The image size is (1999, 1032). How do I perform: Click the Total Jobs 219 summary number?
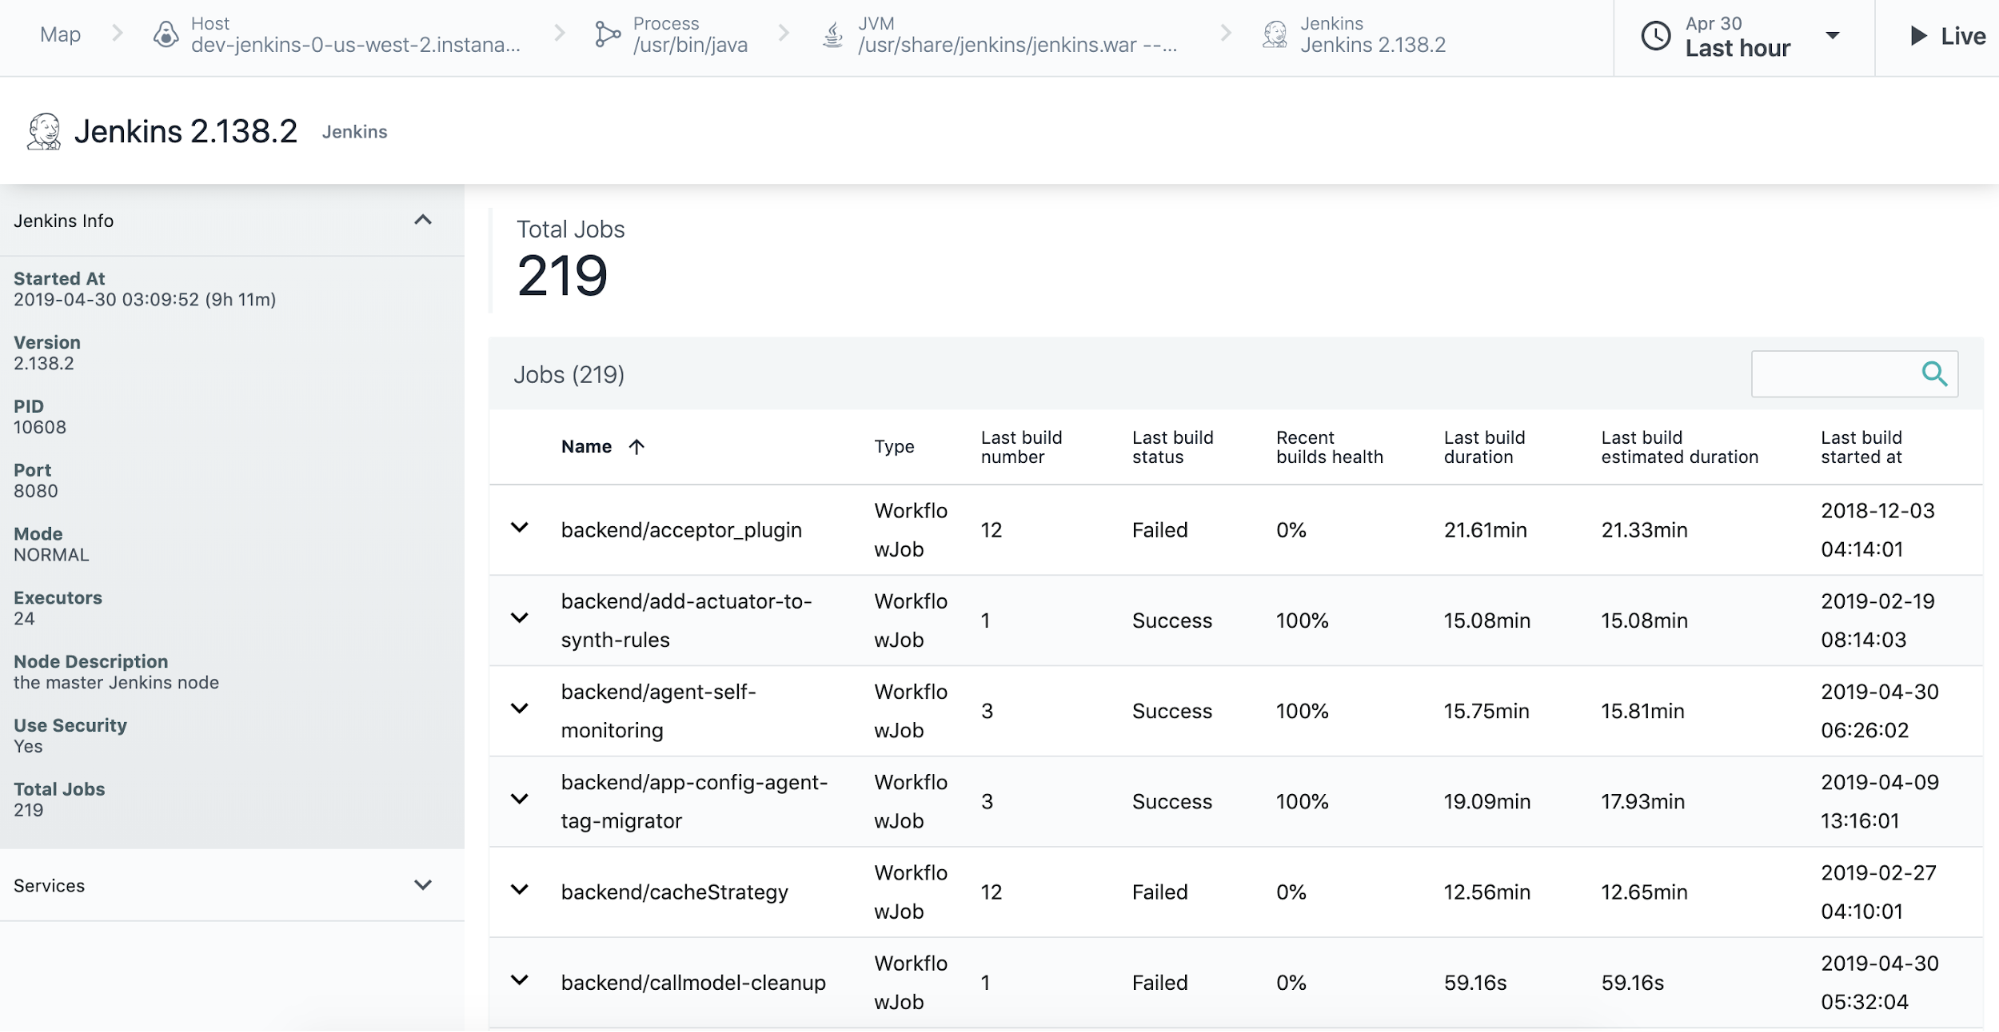tap(562, 276)
